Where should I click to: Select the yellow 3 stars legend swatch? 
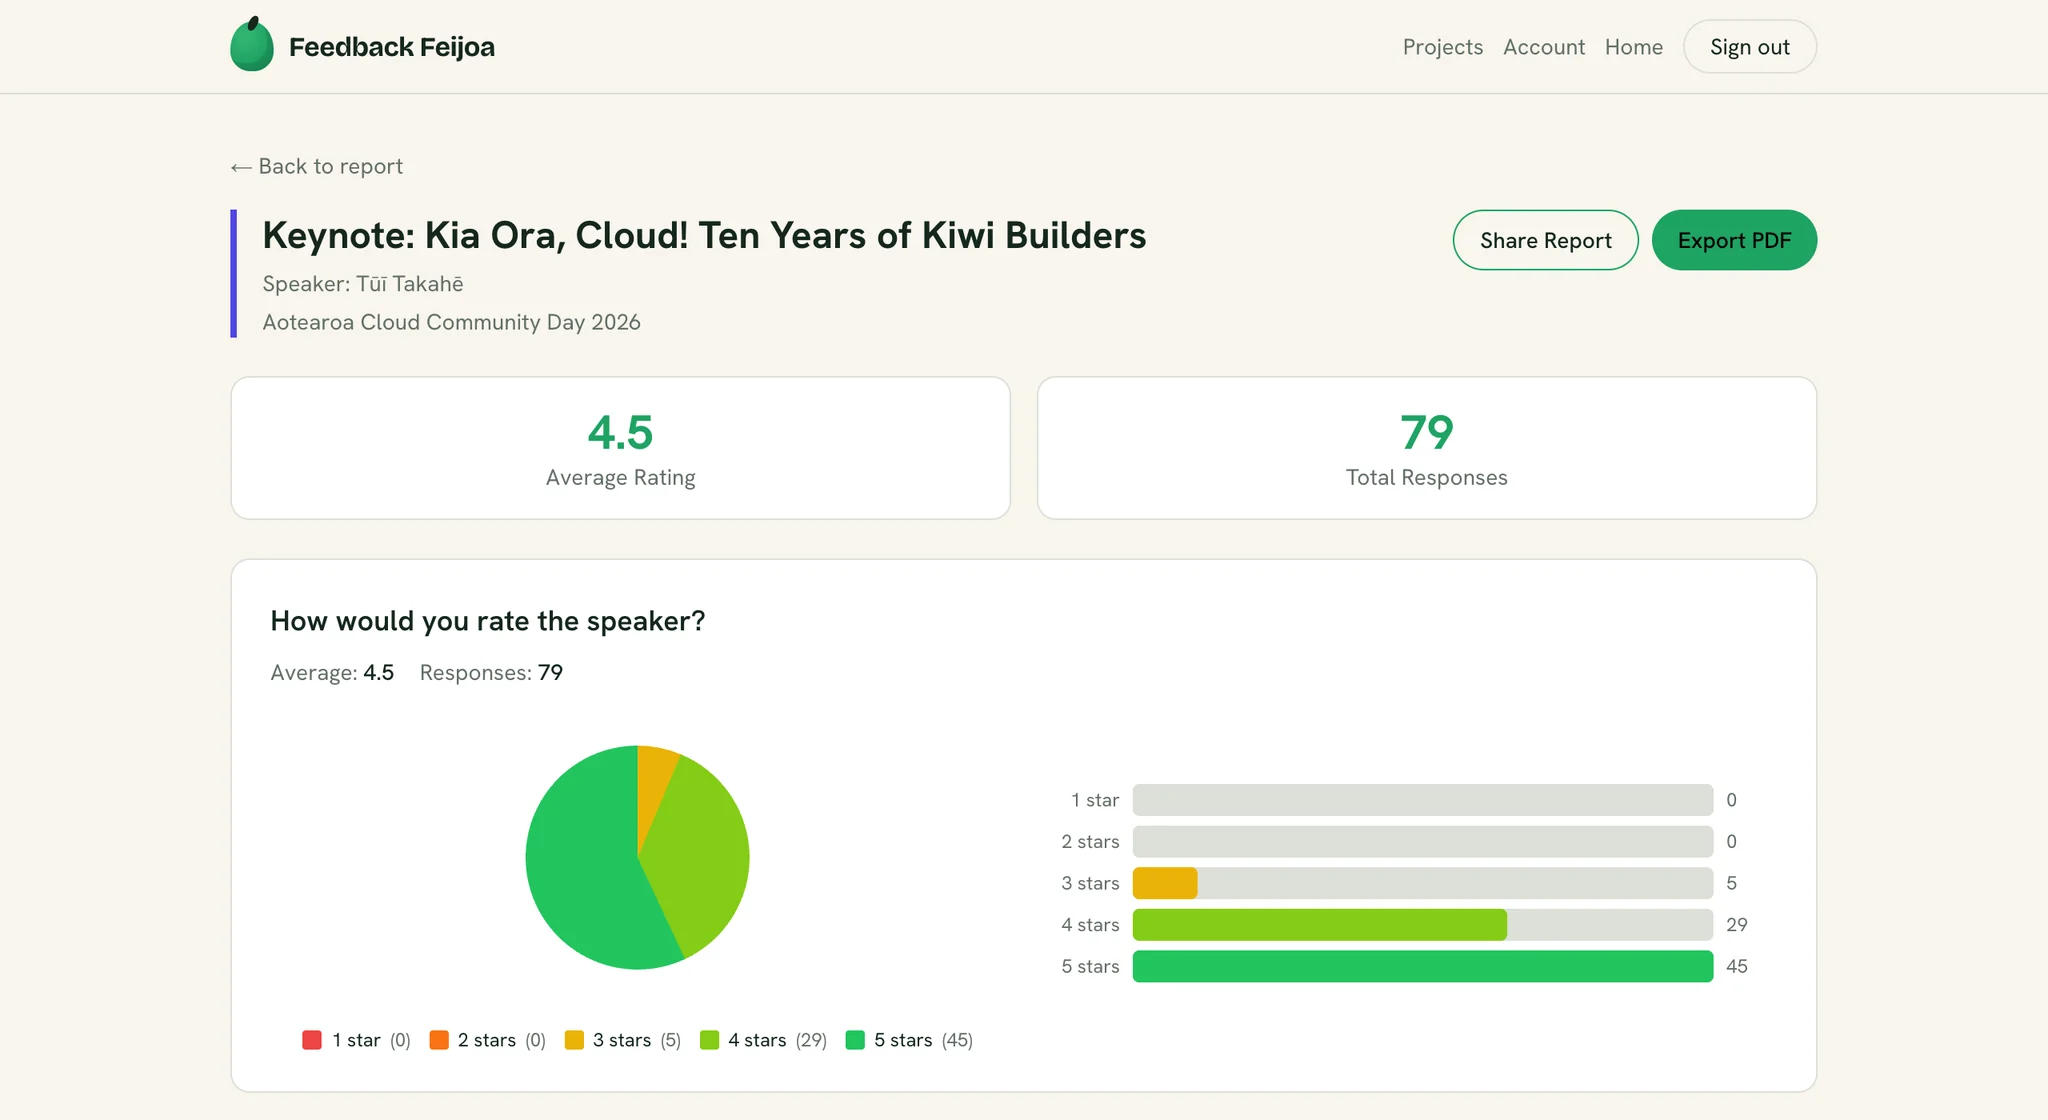[574, 1040]
